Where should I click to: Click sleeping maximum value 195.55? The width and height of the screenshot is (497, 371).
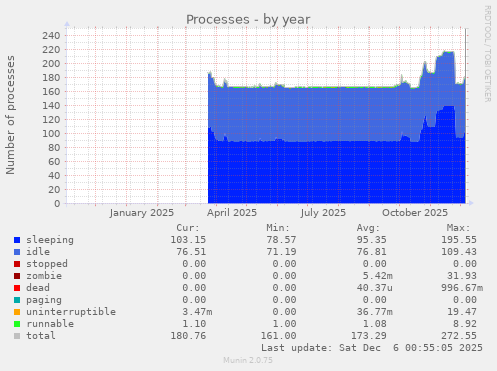coord(459,240)
